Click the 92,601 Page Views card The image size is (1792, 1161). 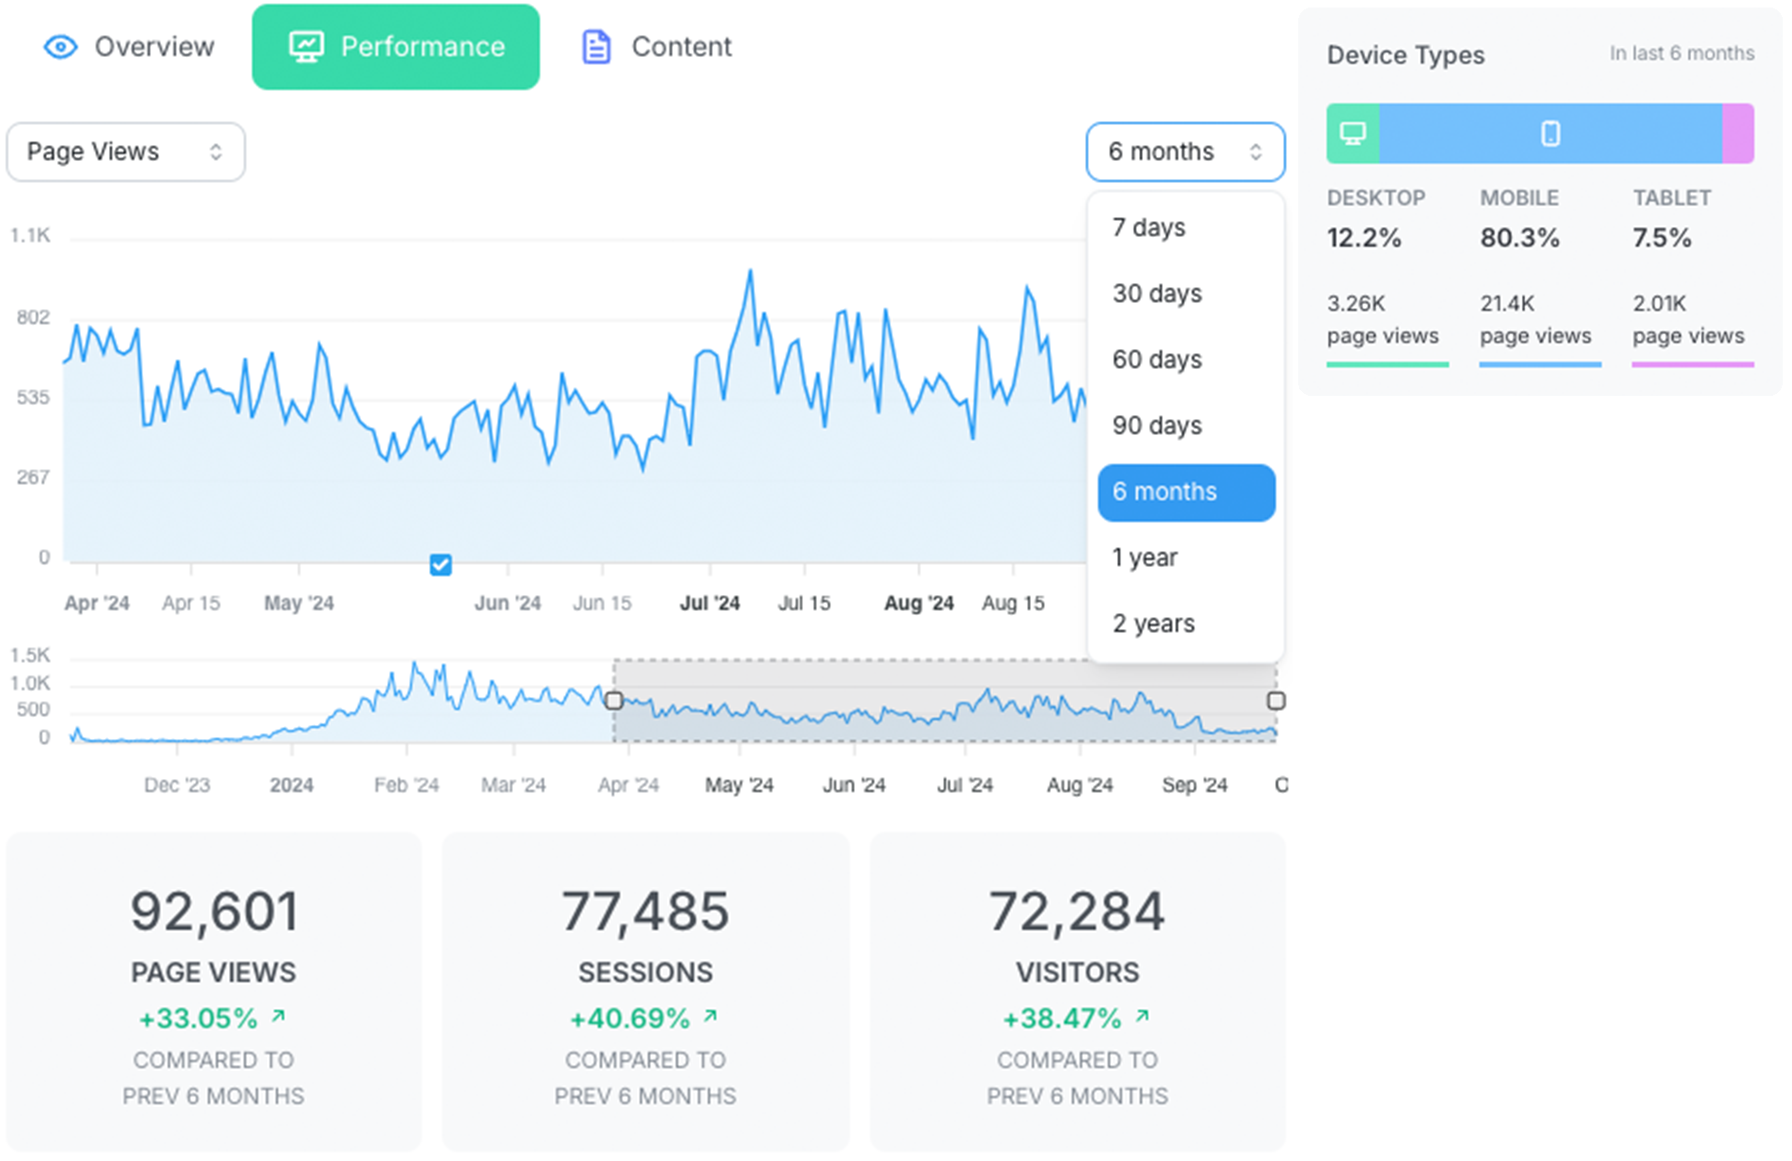click(214, 992)
